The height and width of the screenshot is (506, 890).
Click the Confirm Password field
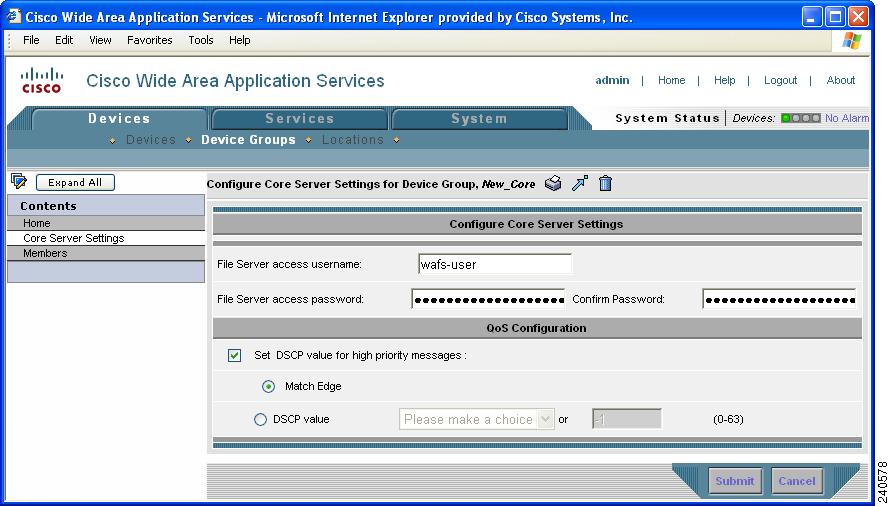pyautogui.click(x=779, y=299)
